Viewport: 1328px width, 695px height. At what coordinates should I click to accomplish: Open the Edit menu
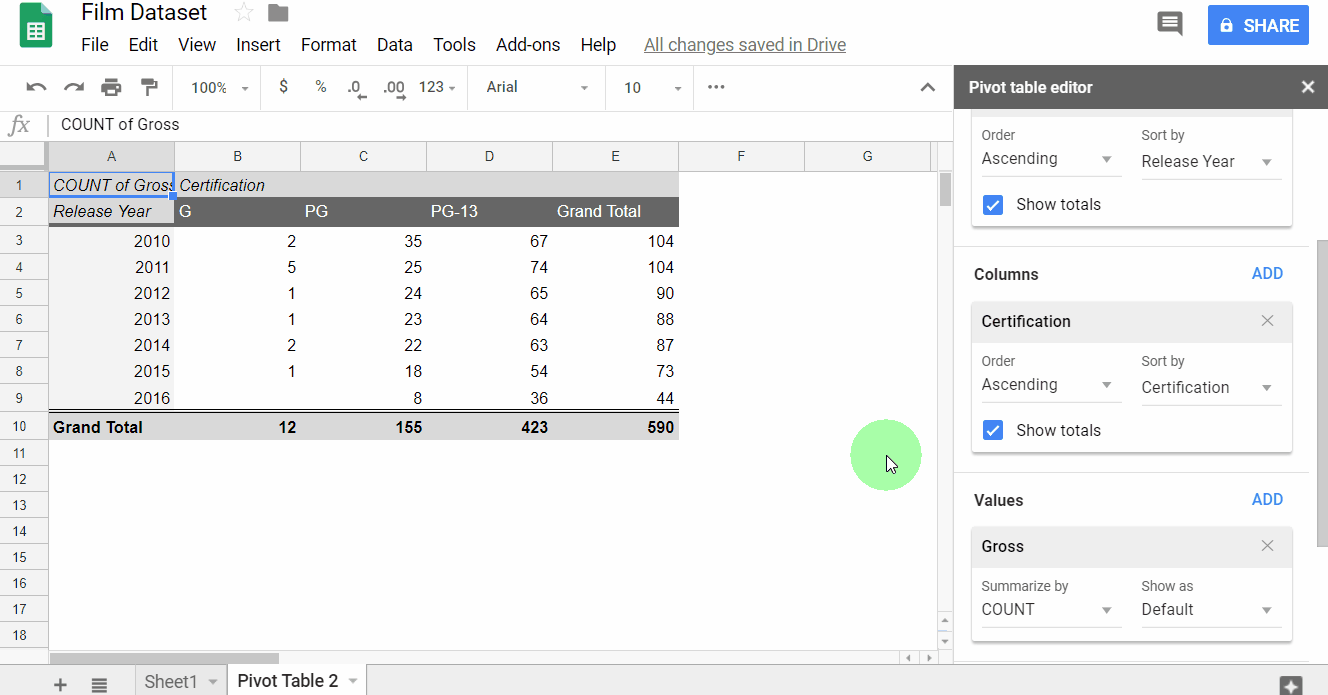143,45
